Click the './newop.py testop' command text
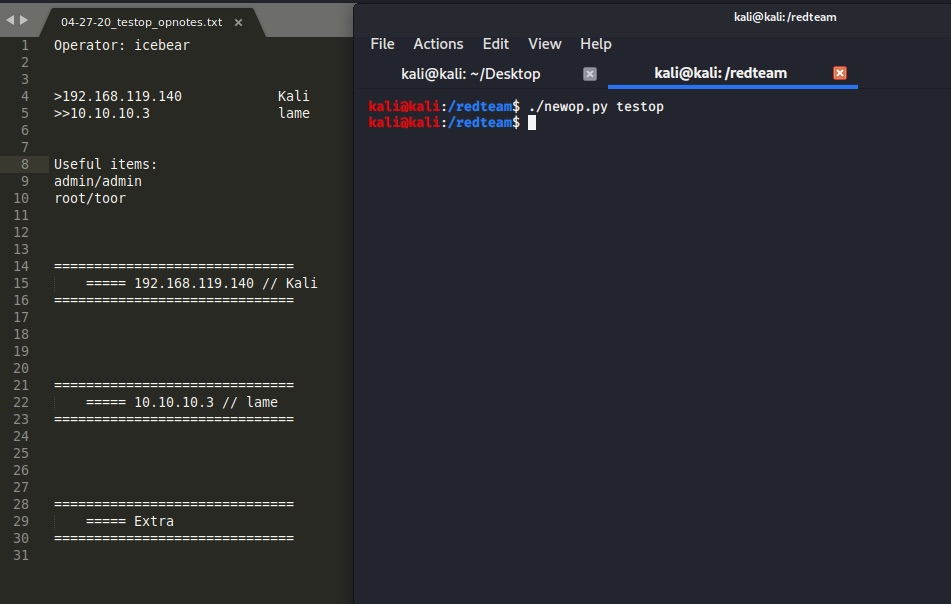The width and height of the screenshot is (951, 604). point(594,106)
